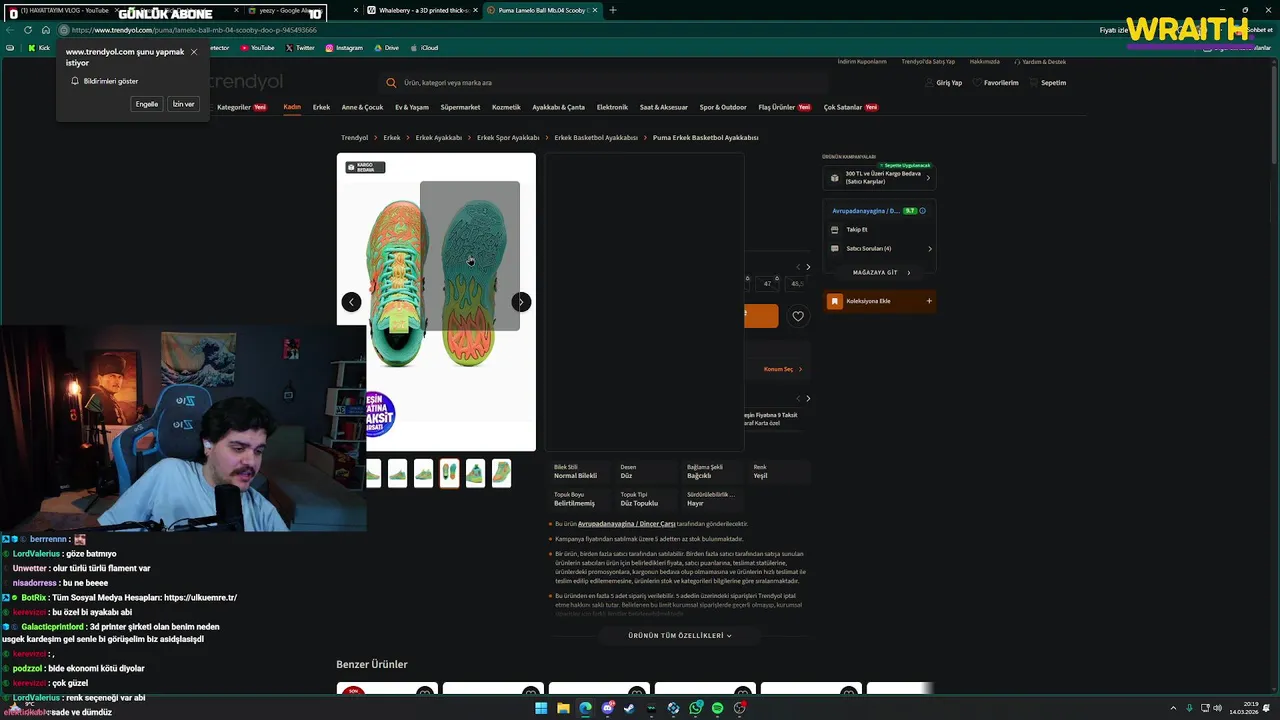The height and width of the screenshot is (720, 1280).
Task: Click the İzin ver button
Action: (x=184, y=104)
